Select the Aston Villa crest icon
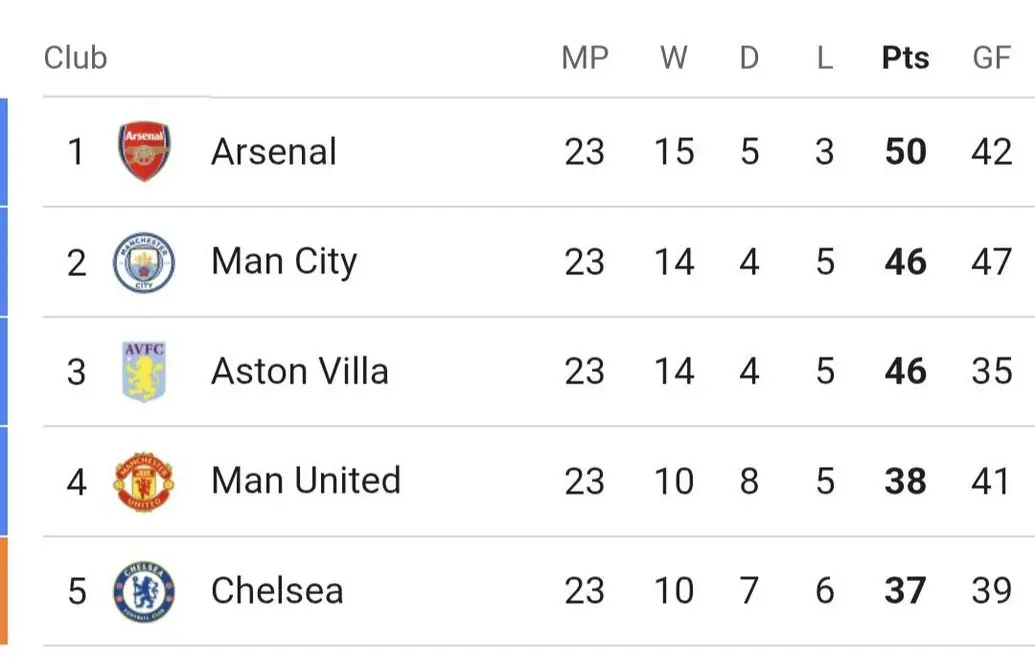The width and height of the screenshot is (1035, 659). pos(144,371)
